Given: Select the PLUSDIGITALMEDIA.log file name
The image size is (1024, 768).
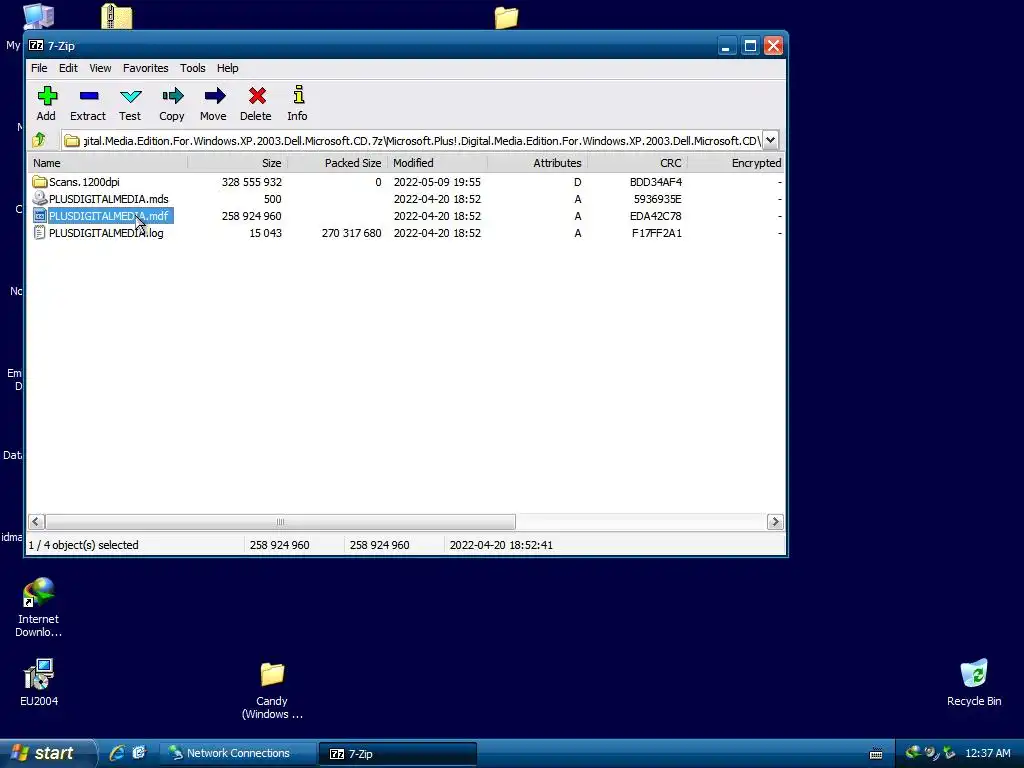Looking at the screenshot, I should click(x=106, y=232).
